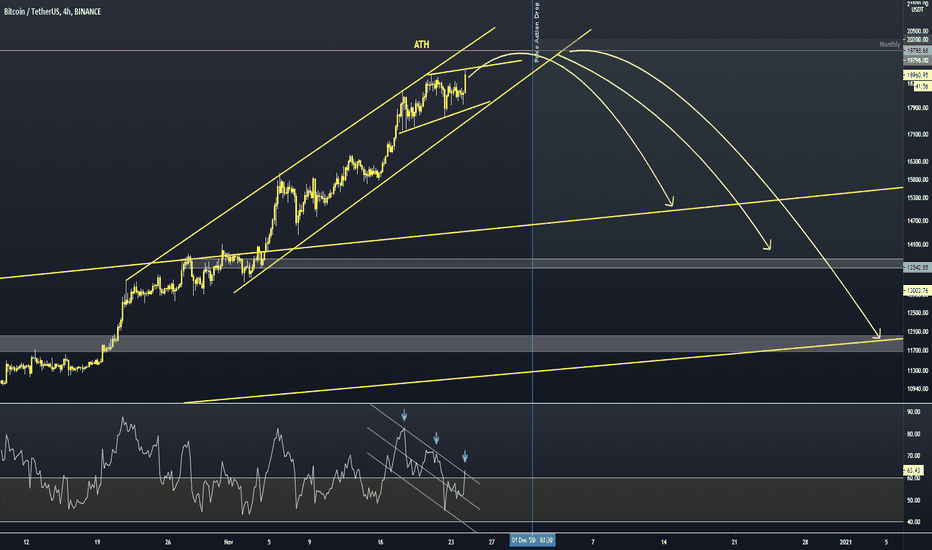Viewport: 932px width, 550px height.
Task: Click the 14 date on time axis
Action: point(664,542)
